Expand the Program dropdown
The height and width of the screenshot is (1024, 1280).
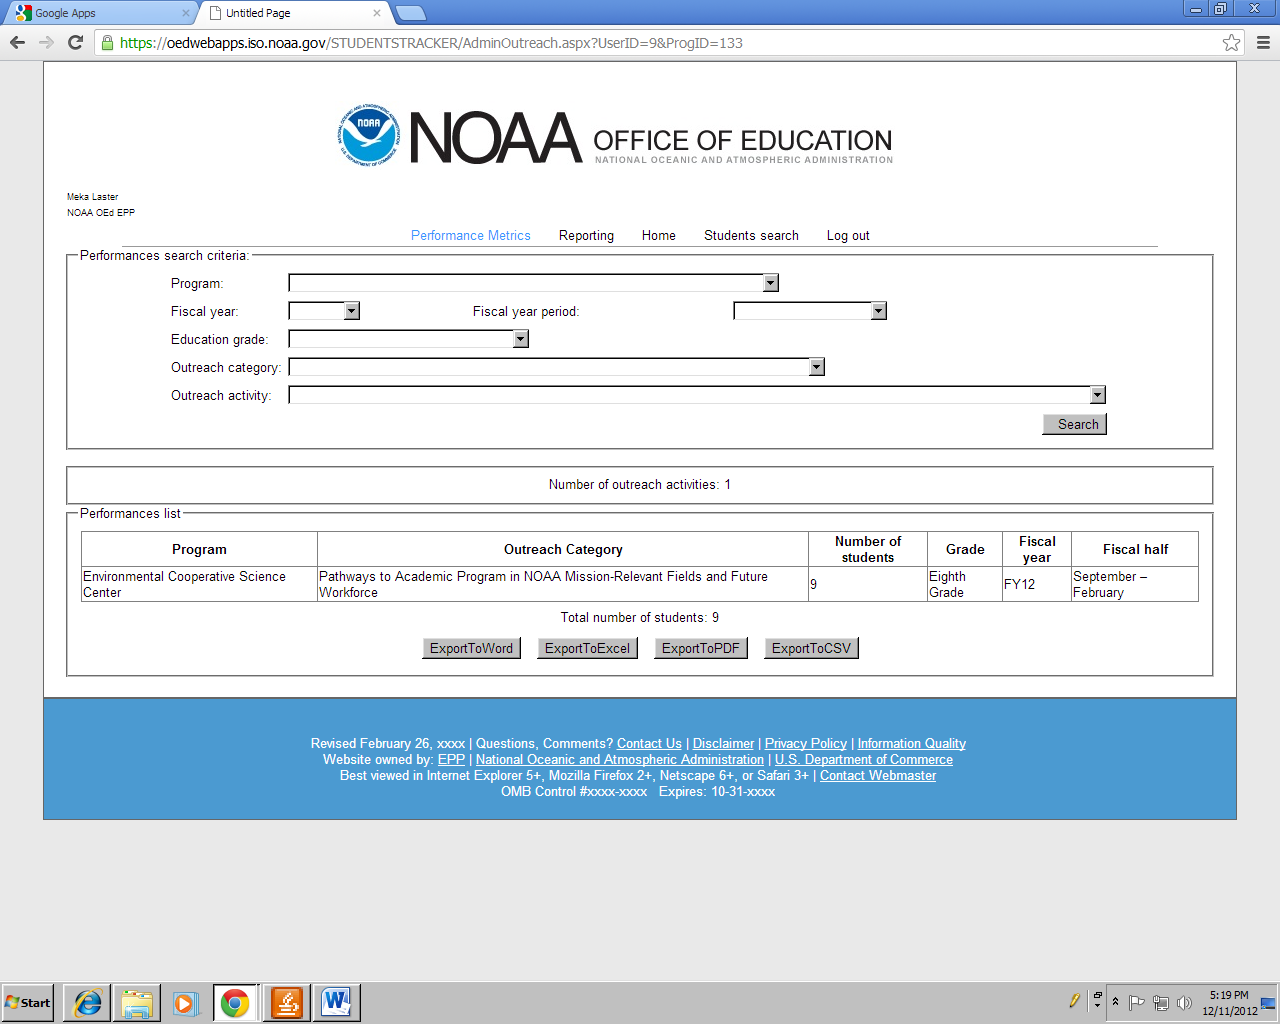[x=770, y=283]
